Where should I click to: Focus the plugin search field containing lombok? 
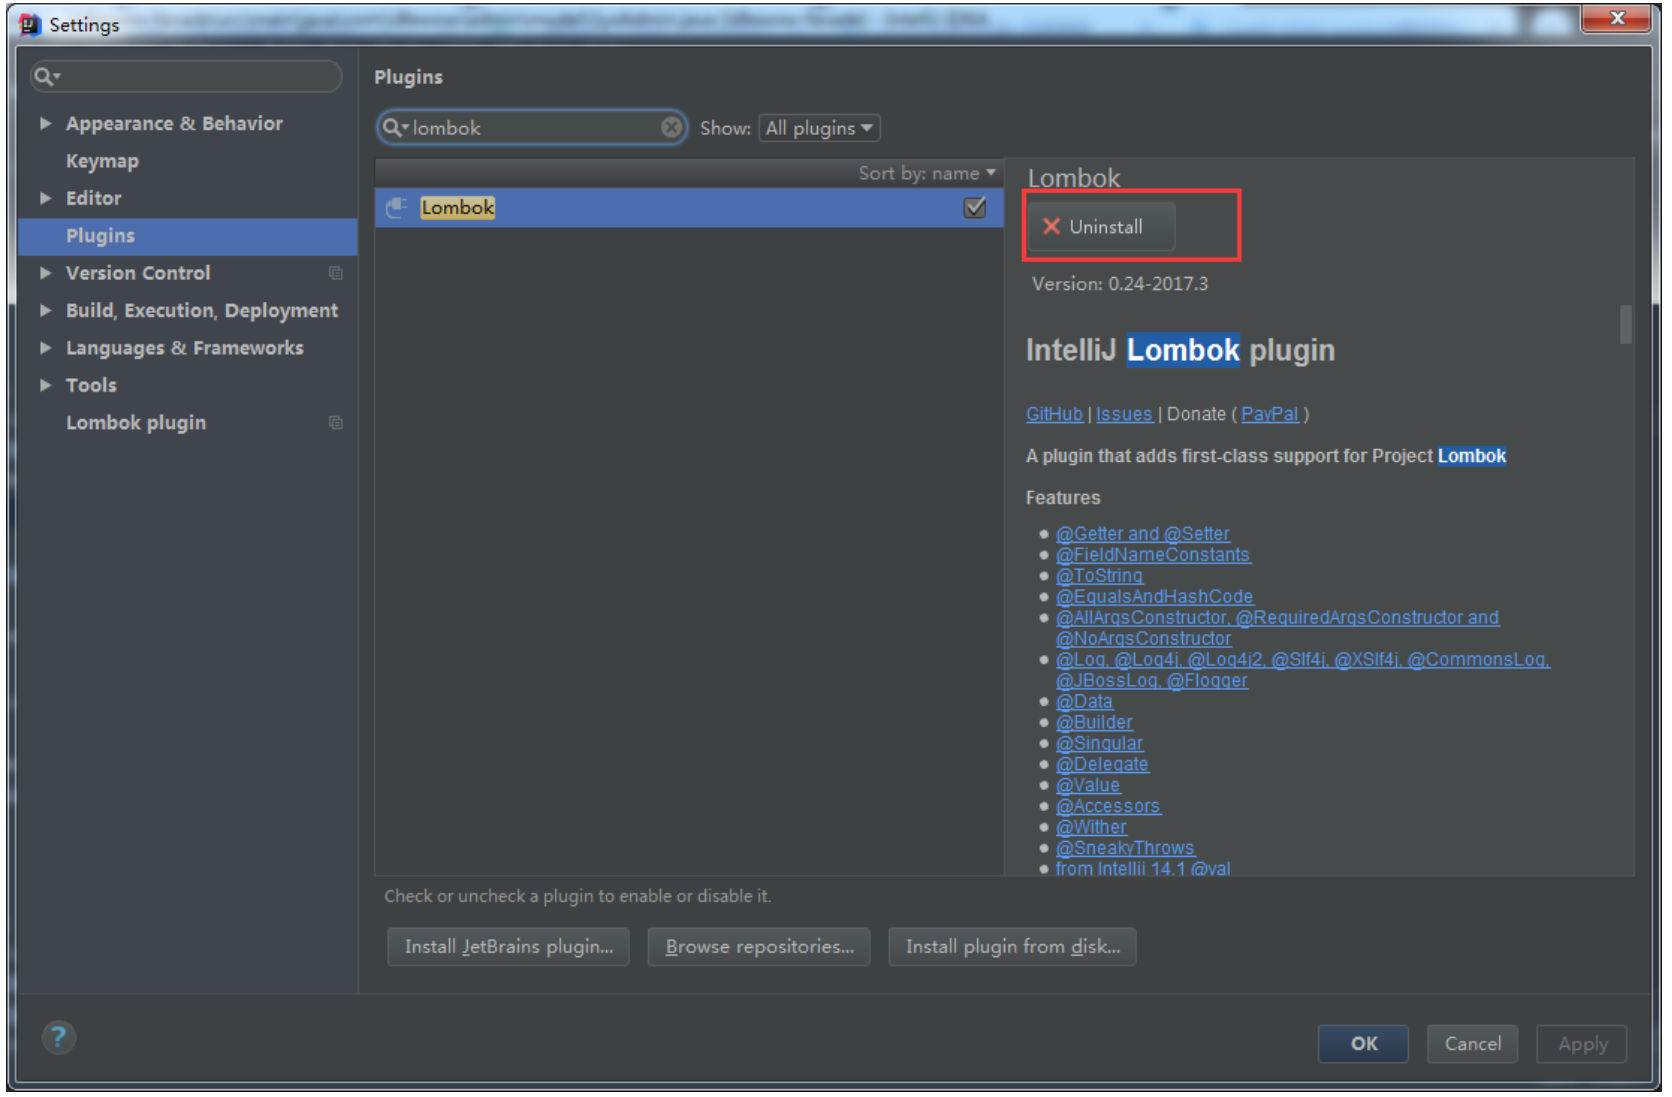(x=532, y=127)
